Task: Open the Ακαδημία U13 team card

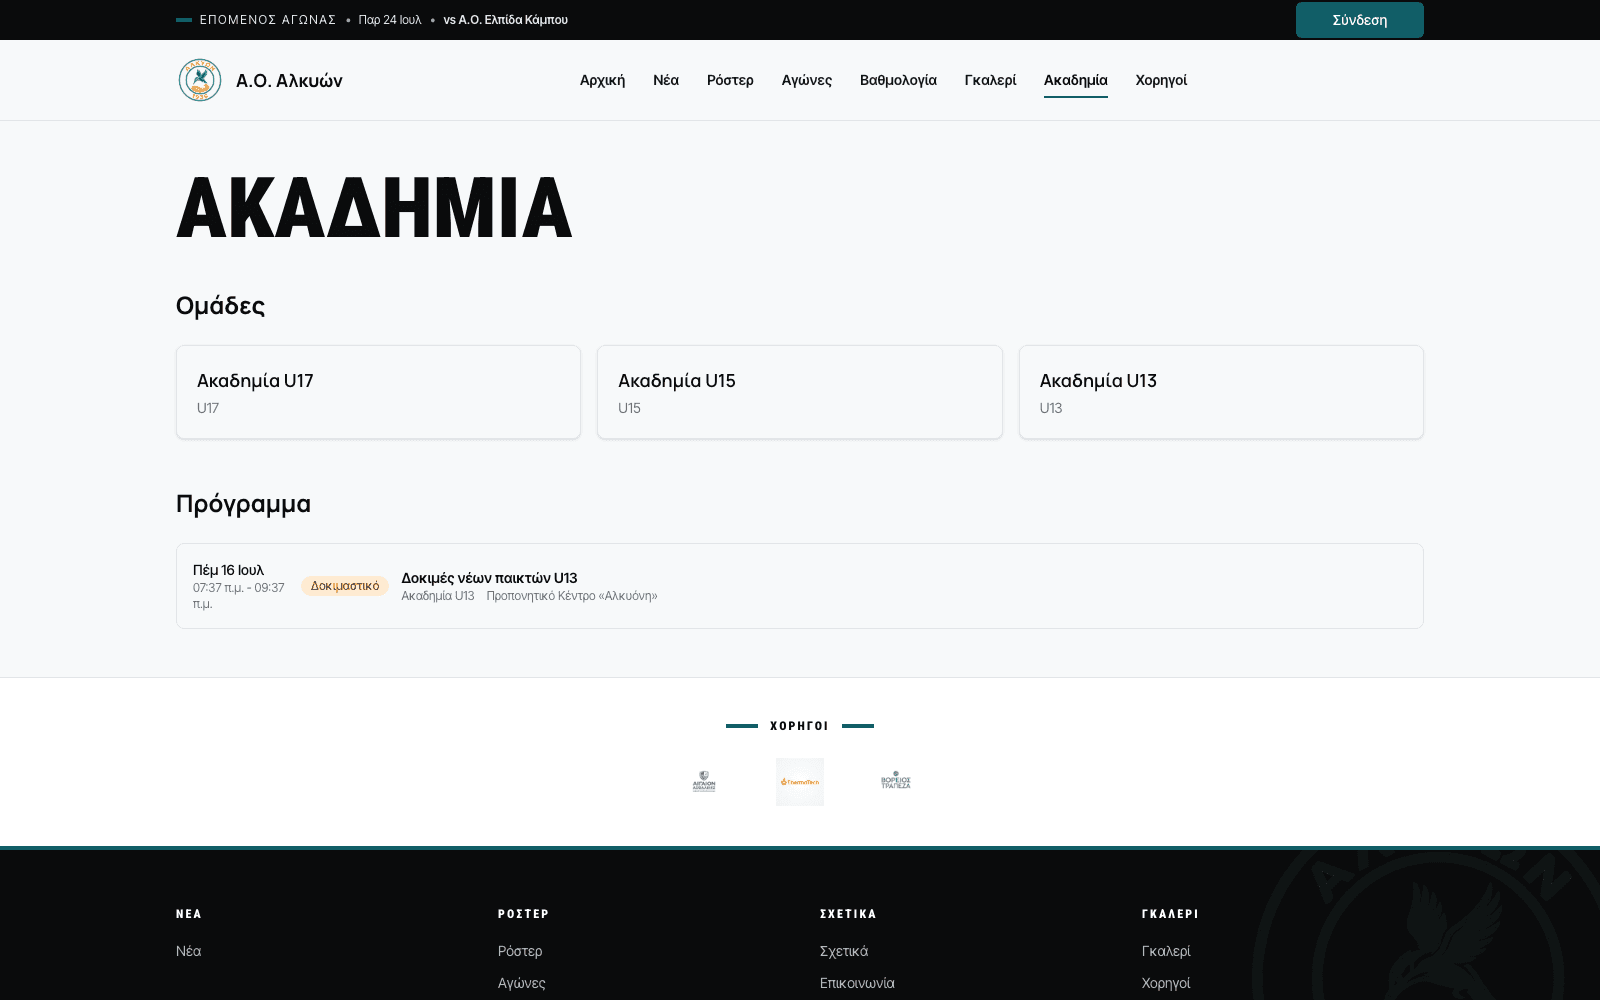Action: point(1221,392)
